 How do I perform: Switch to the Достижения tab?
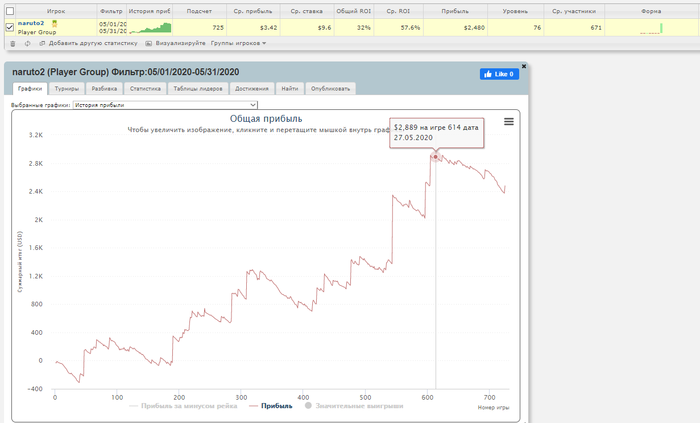pyautogui.click(x=252, y=88)
